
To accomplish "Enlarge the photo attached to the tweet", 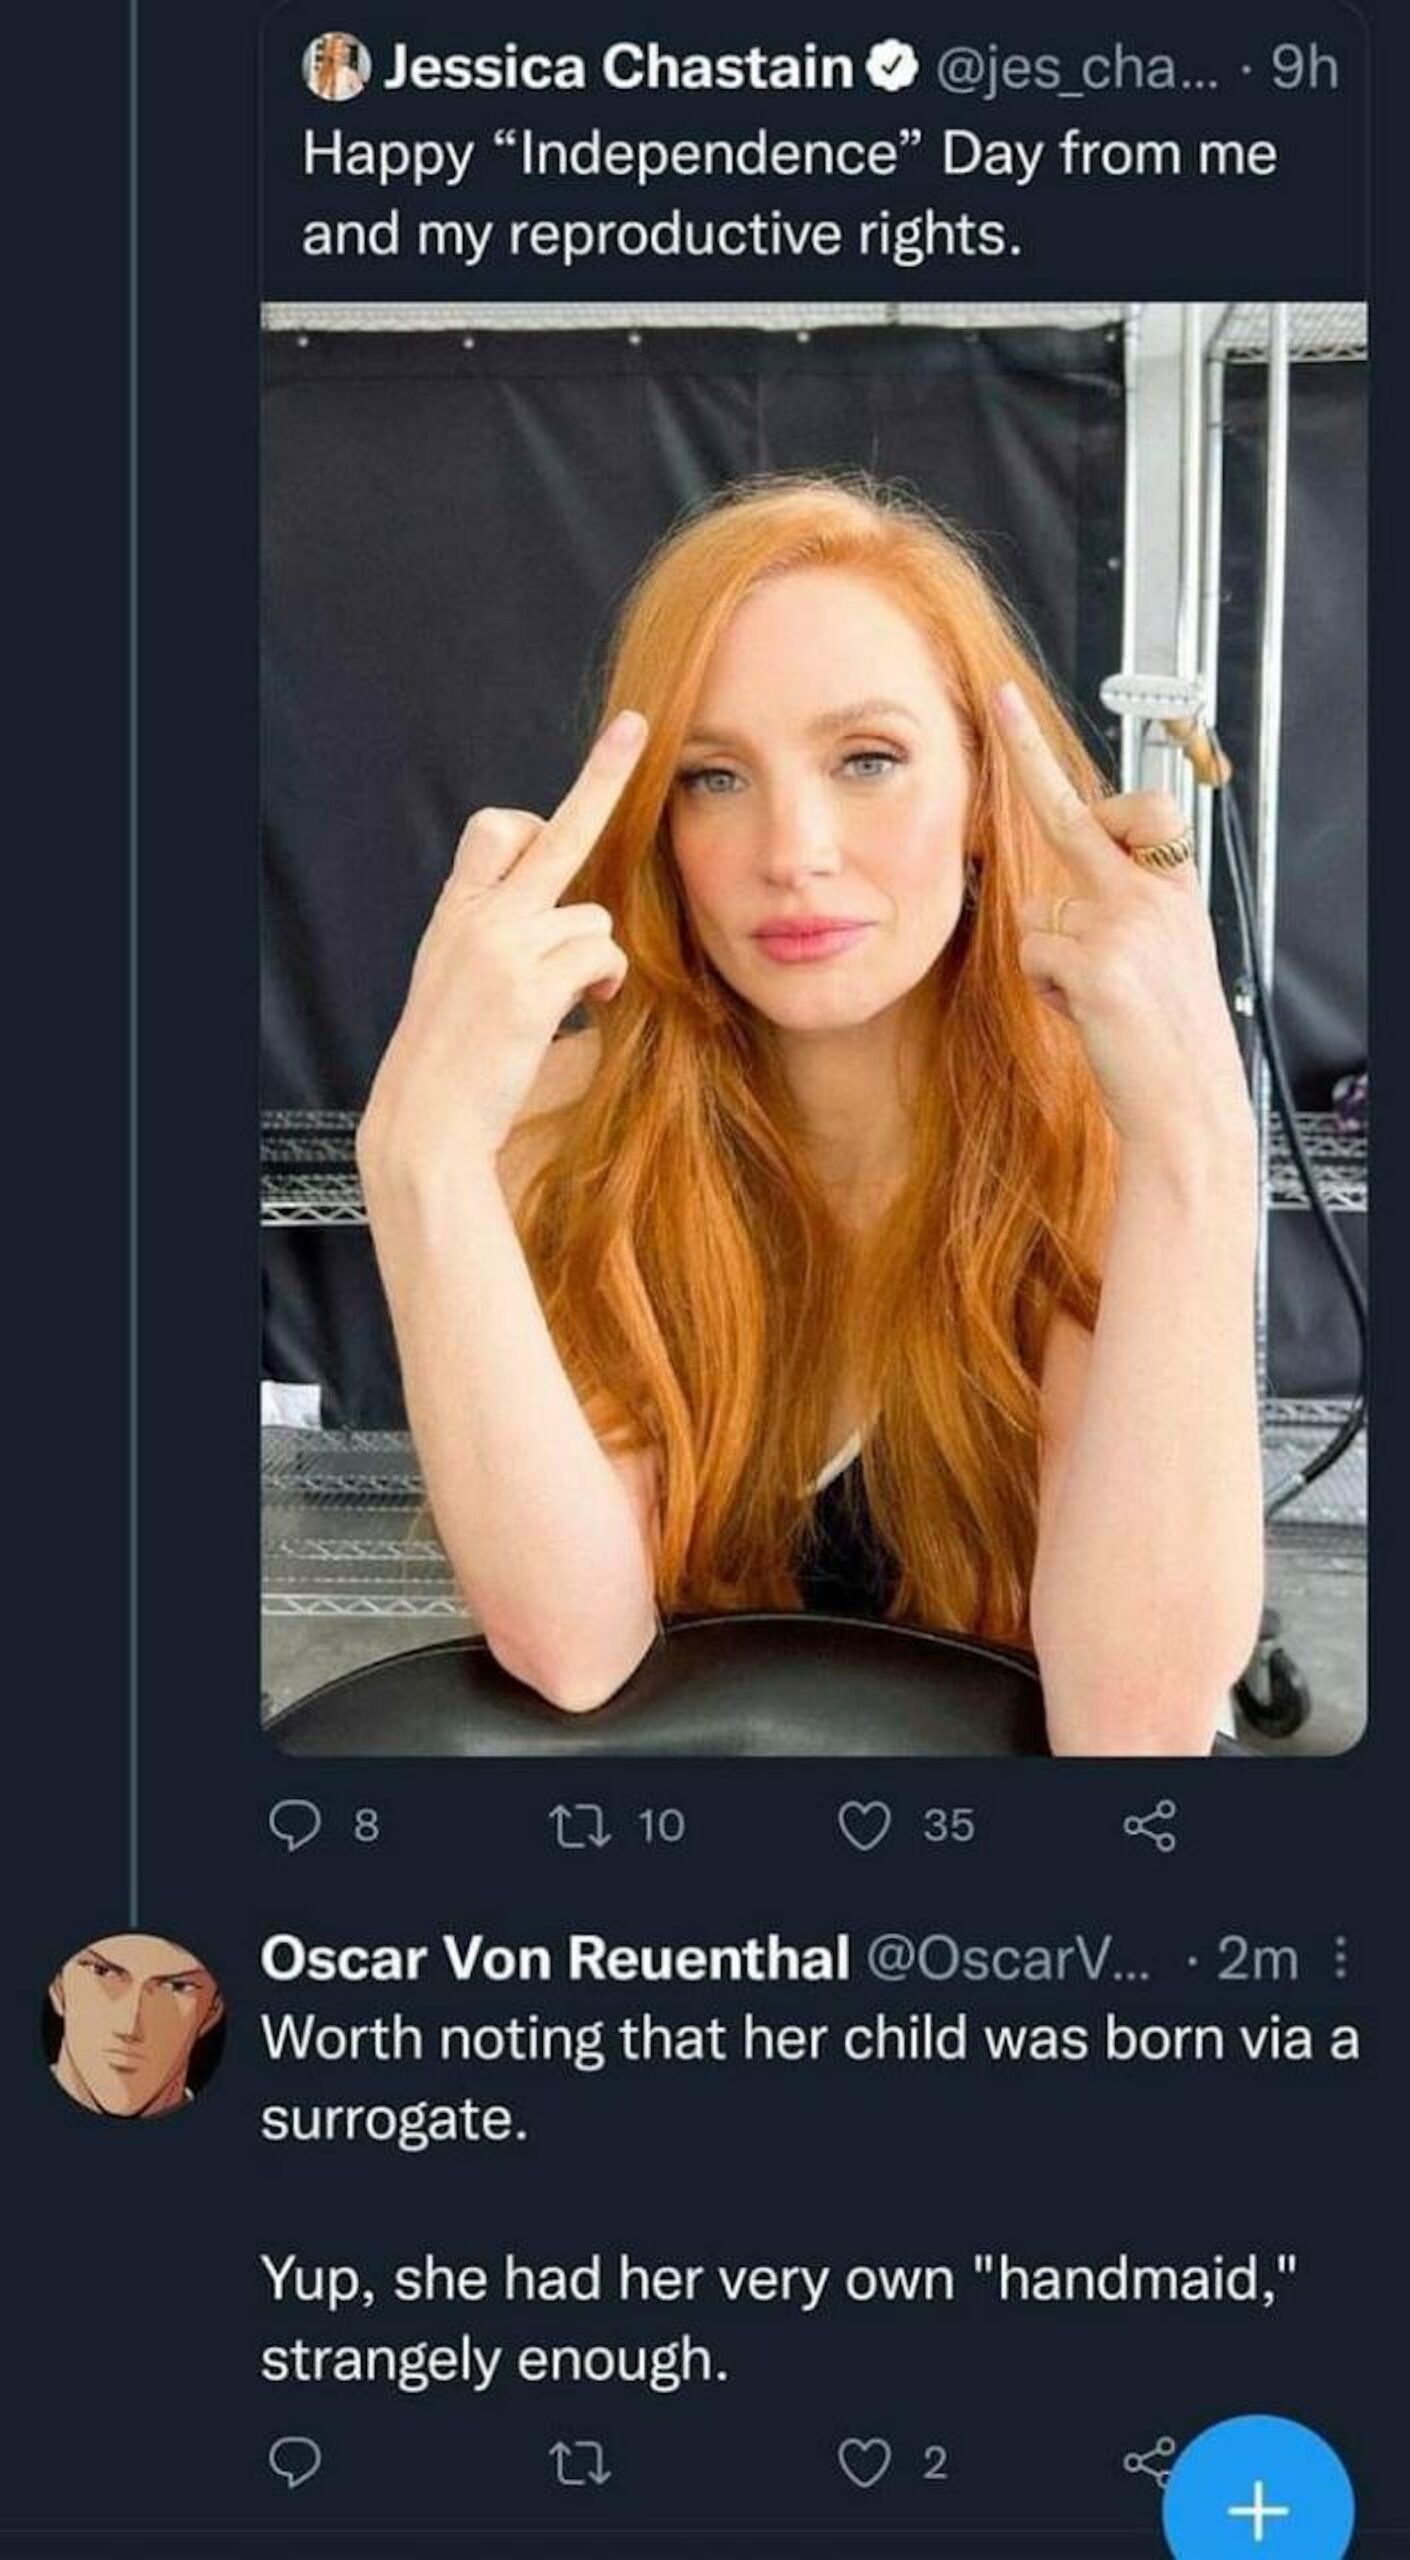I will coord(813,1030).
